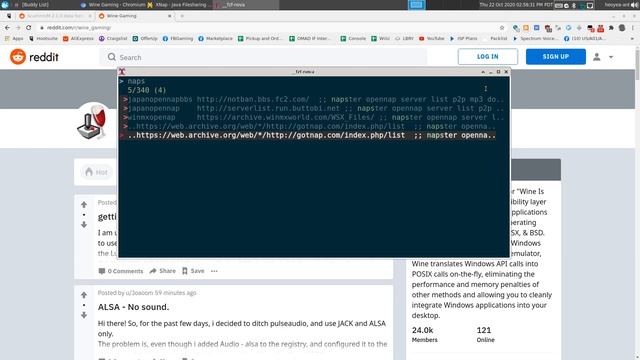
Task: Open the OfferUp bookmark
Action: pyautogui.click(x=145, y=38)
